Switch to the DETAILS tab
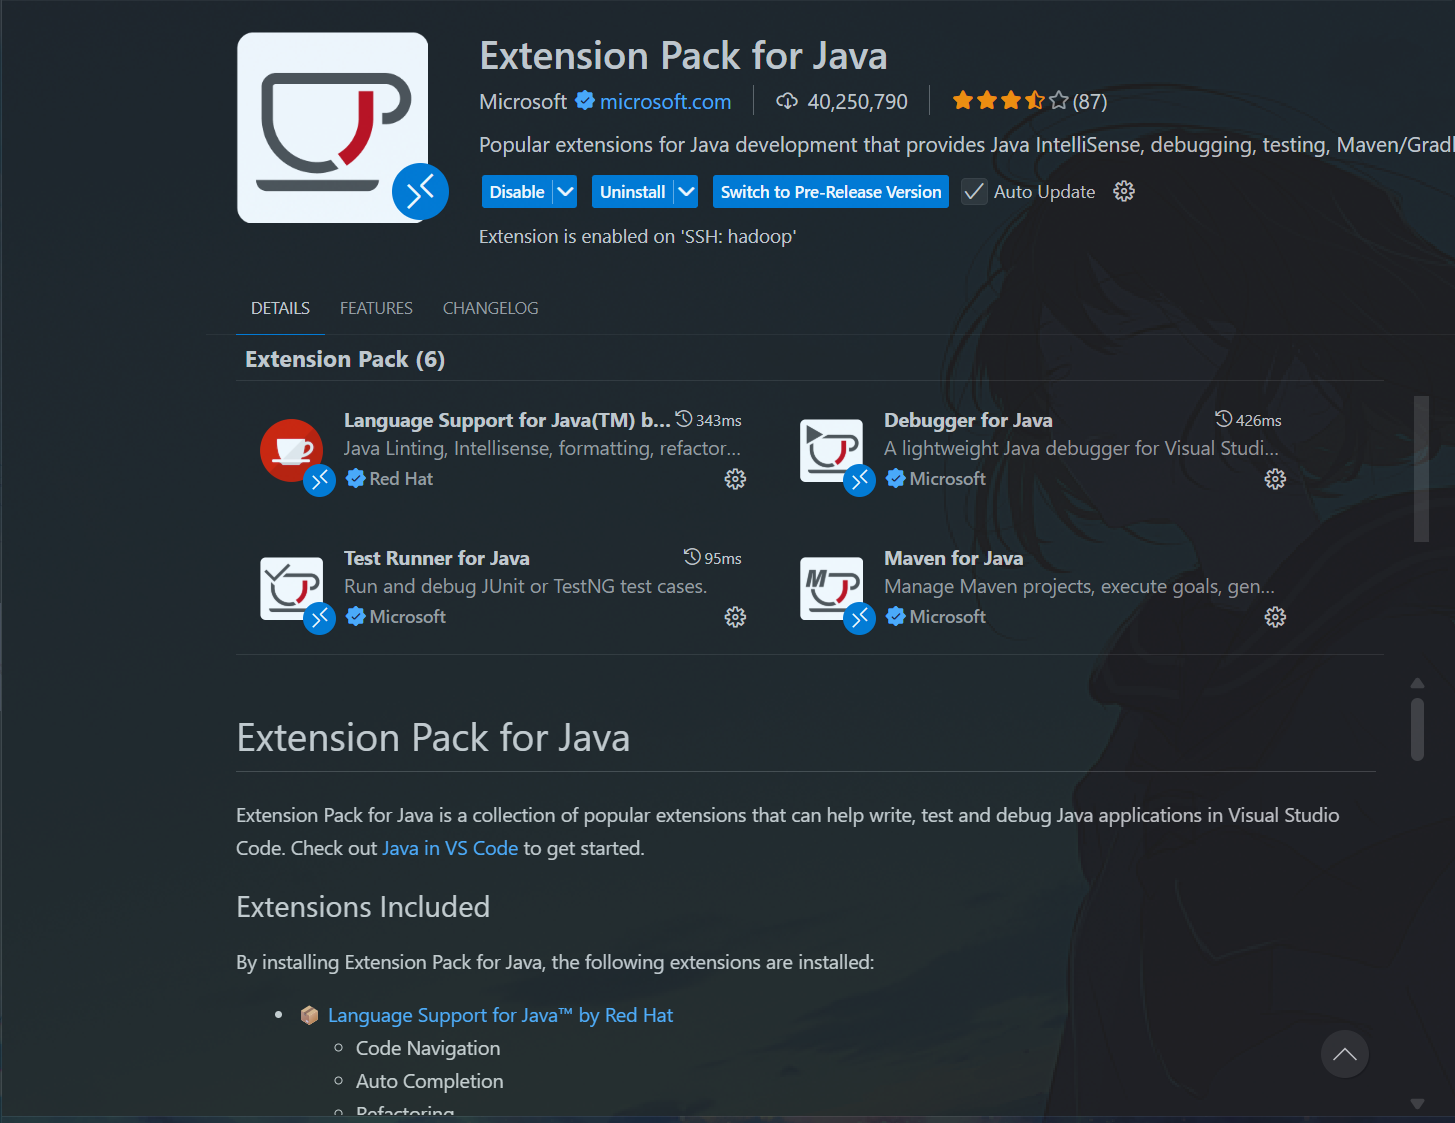This screenshot has height=1123, width=1455. coord(280,308)
